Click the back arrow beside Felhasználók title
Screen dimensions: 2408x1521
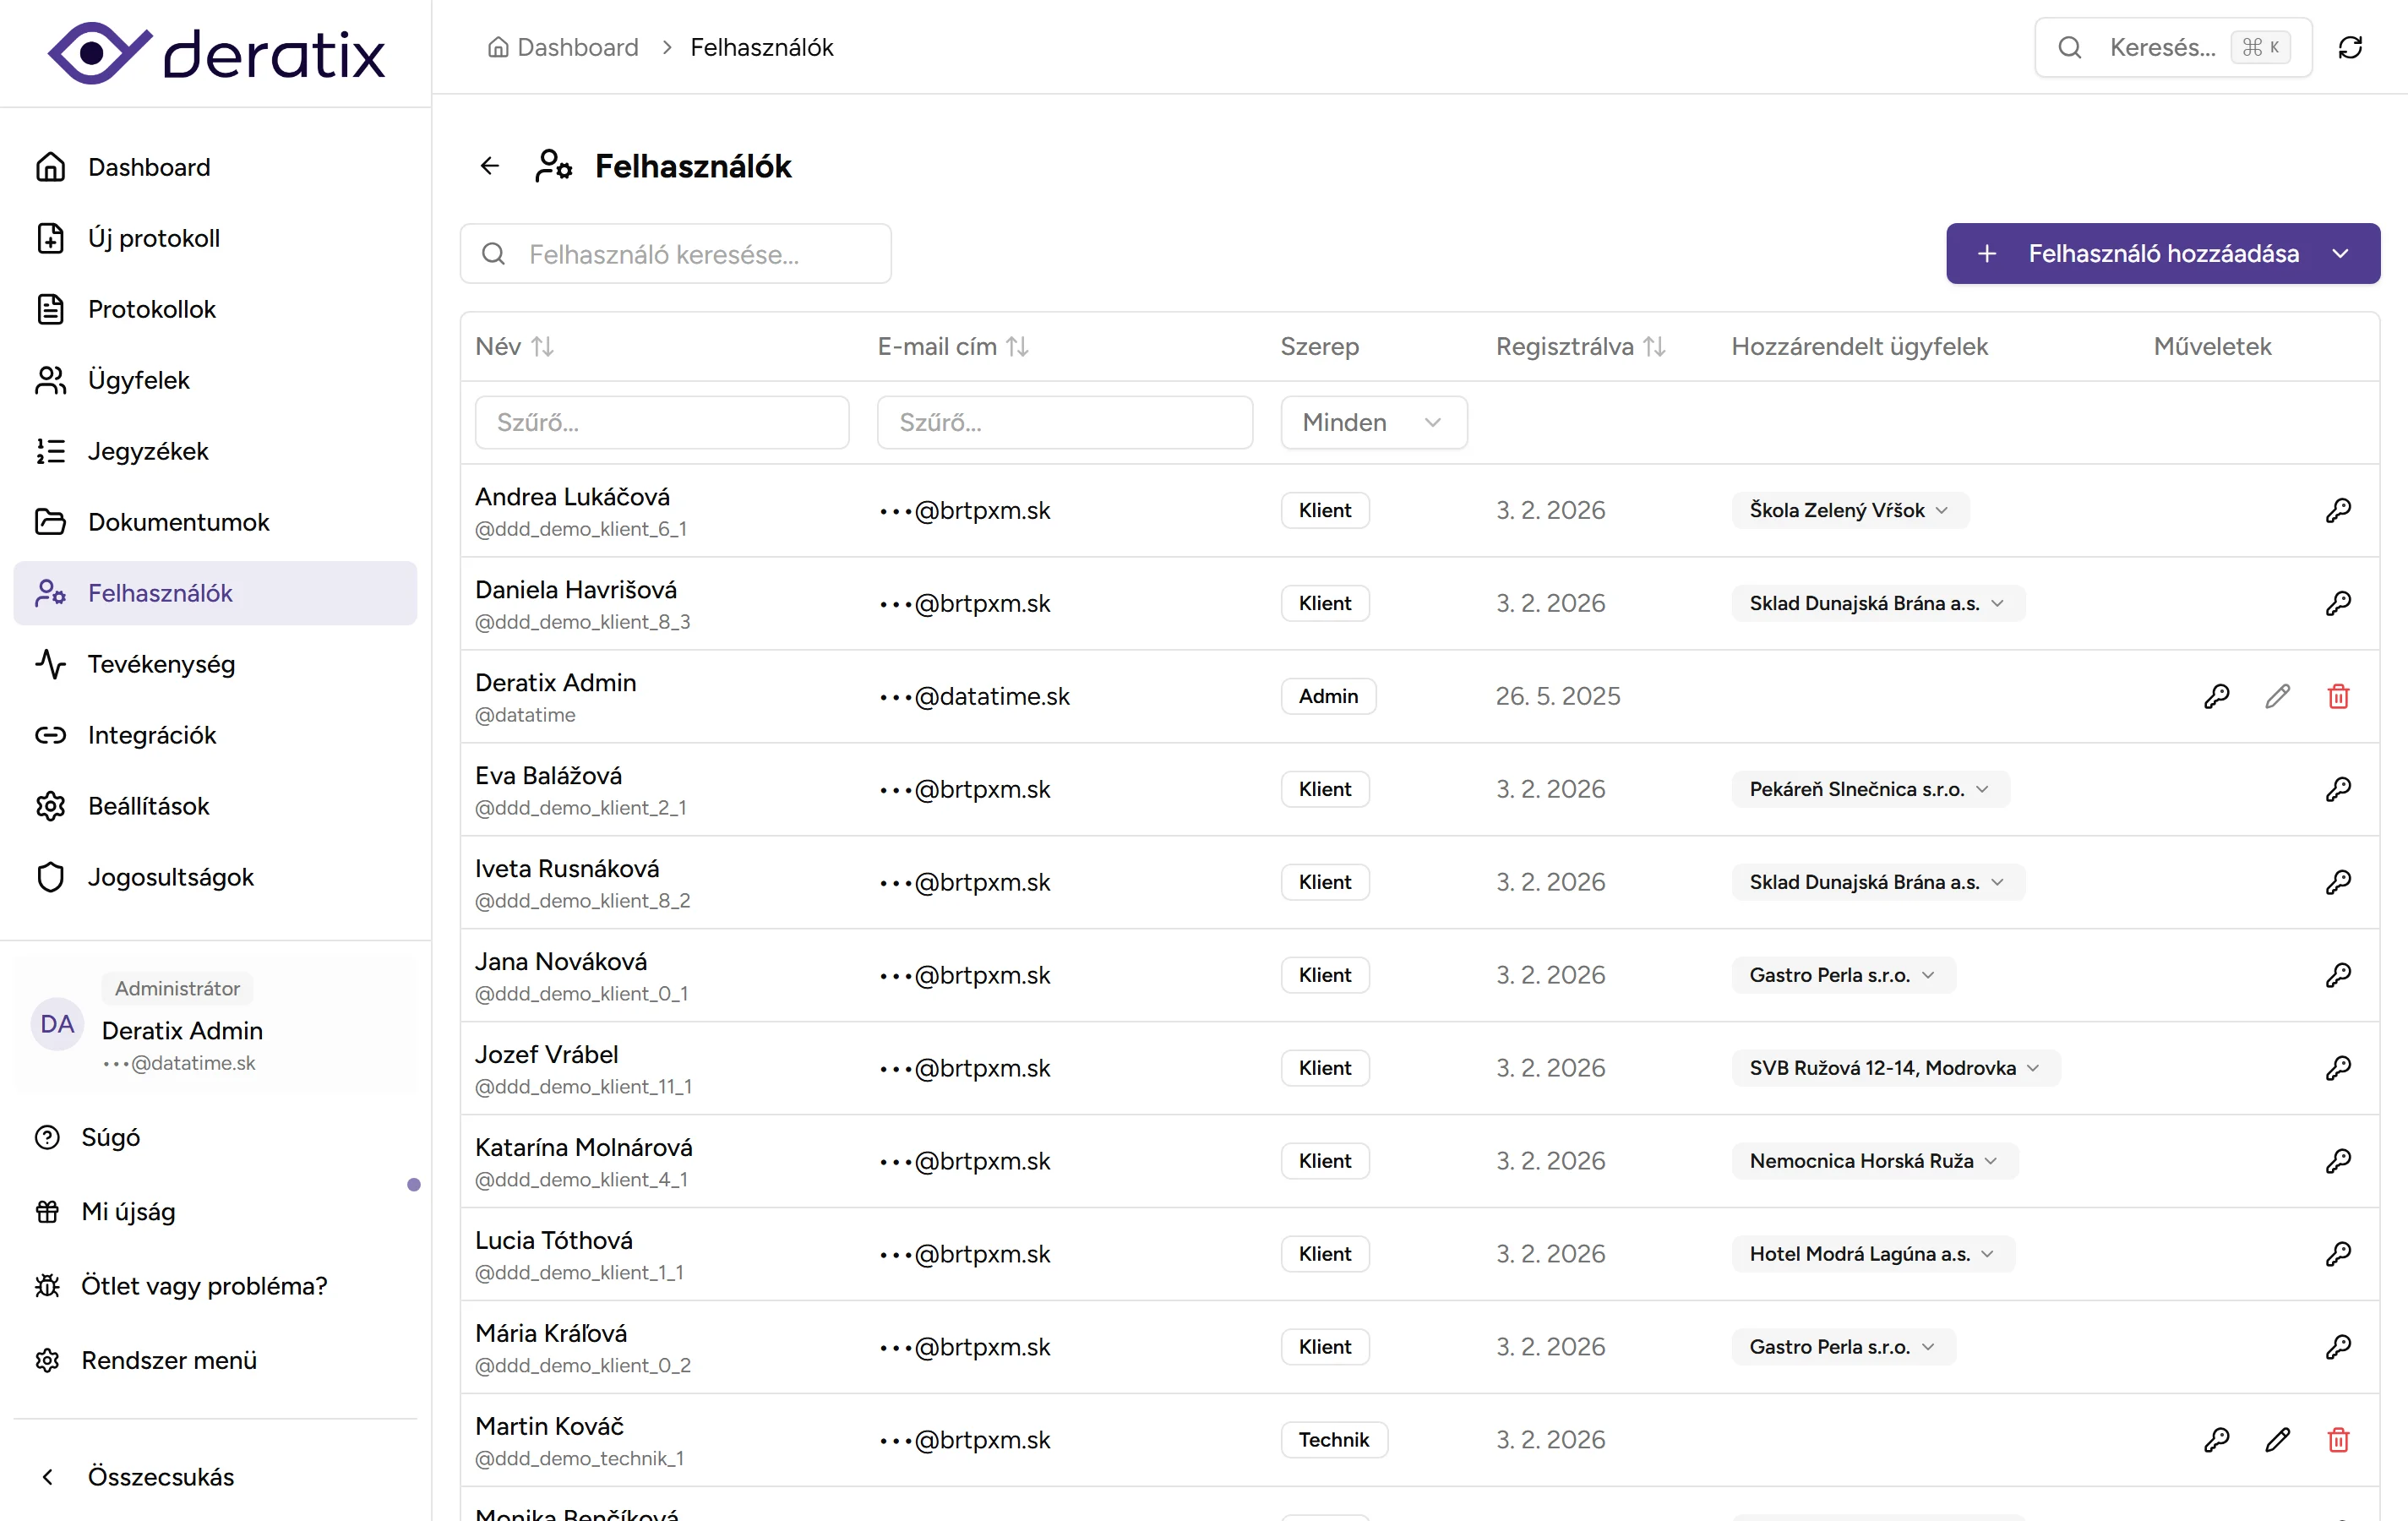(x=490, y=166)
